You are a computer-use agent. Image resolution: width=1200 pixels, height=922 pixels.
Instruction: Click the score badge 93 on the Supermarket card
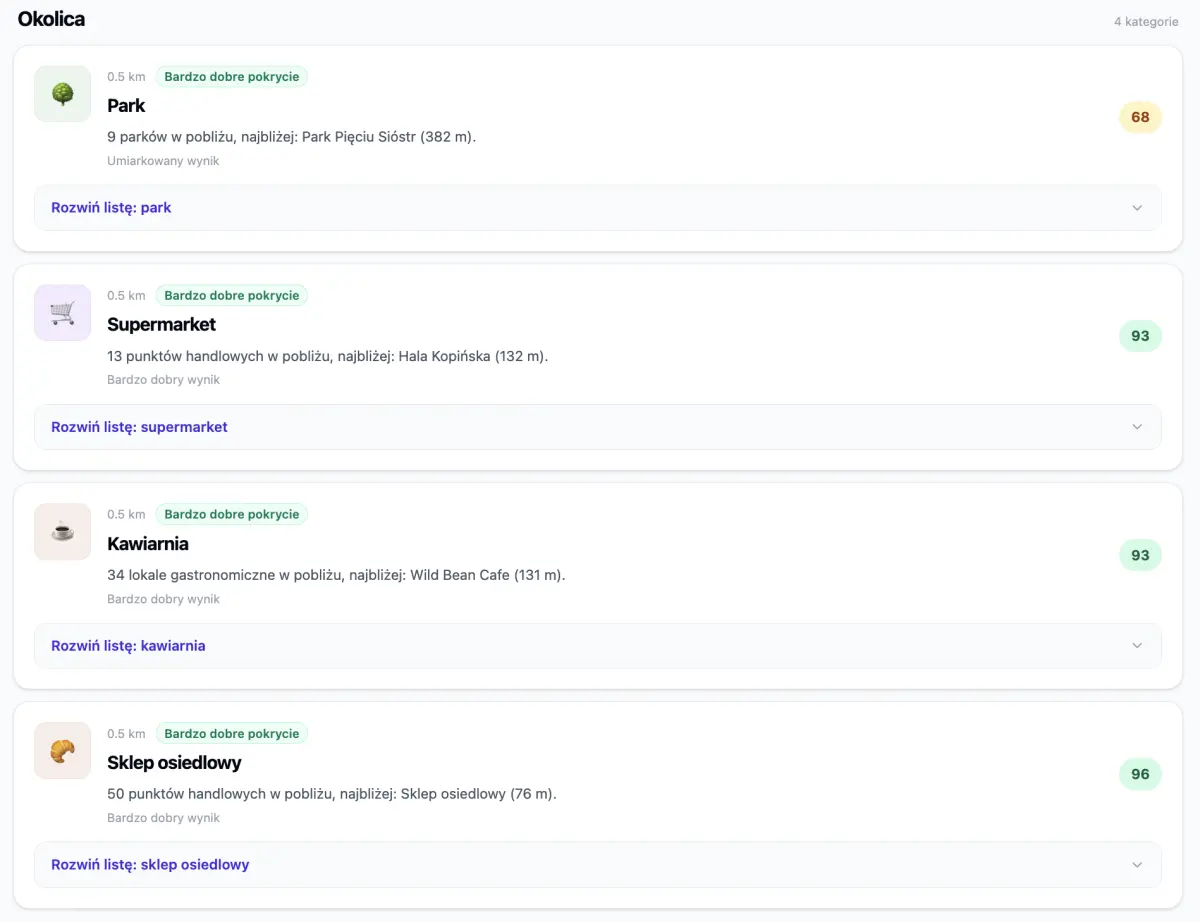pyautogui.click(x=1140, y=336)
